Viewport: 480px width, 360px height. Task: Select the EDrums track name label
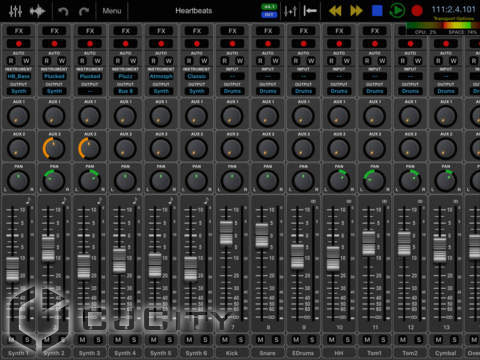click(303, 353)
